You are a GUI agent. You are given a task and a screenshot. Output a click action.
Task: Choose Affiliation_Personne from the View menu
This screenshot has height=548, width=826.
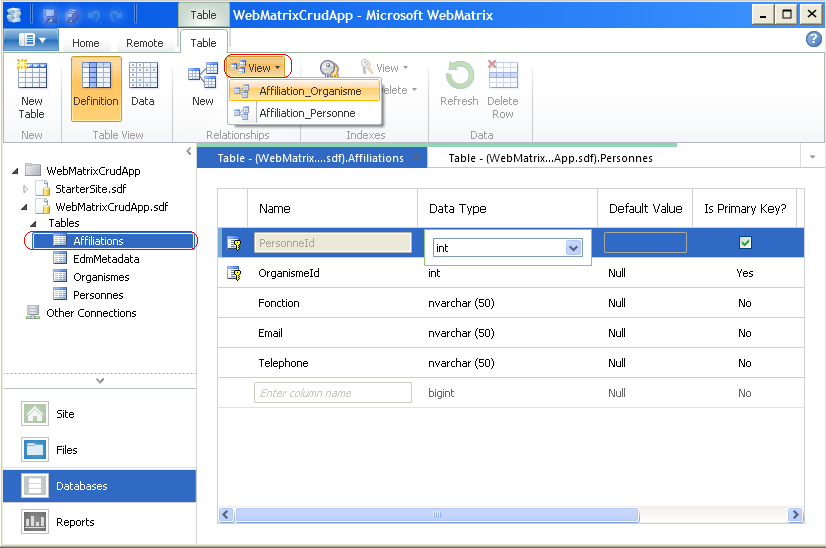[x=306, y=113]
